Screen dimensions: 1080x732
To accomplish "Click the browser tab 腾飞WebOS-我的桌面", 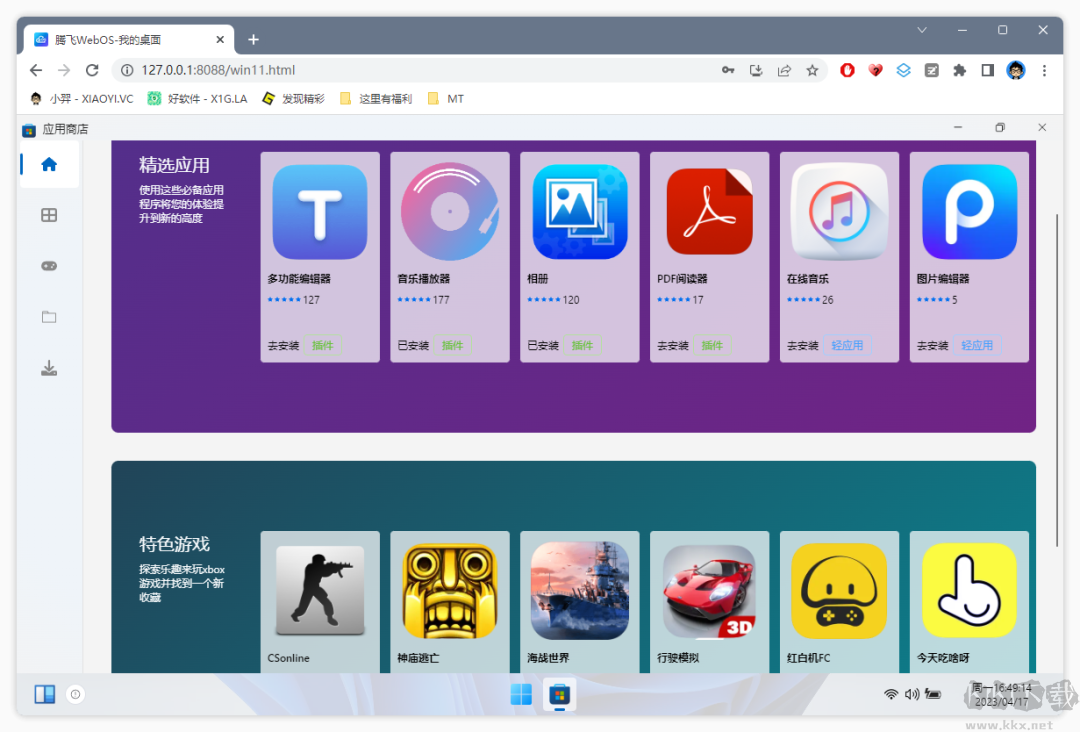I will [x=120, y=40].
